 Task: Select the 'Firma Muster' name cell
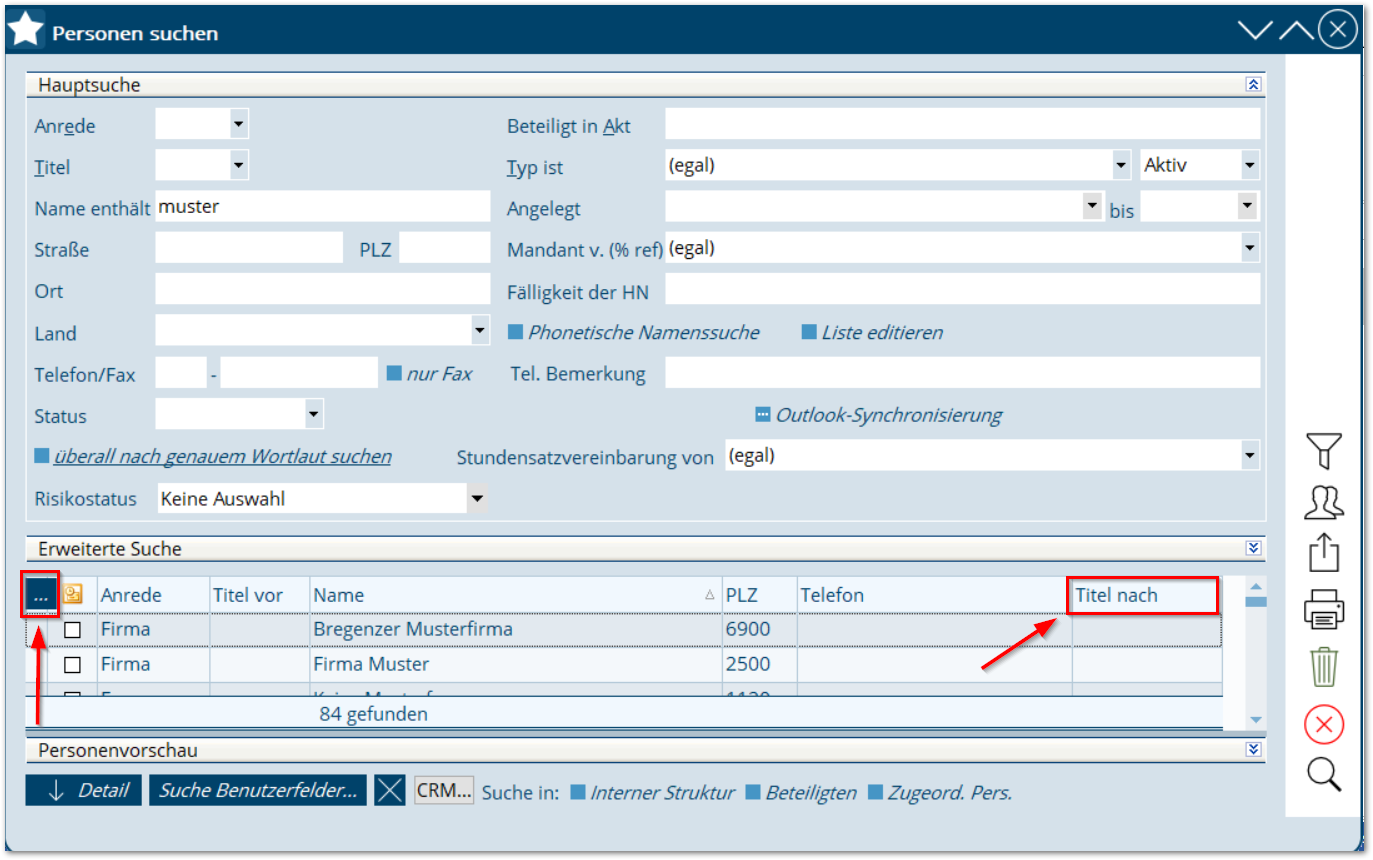515,664
